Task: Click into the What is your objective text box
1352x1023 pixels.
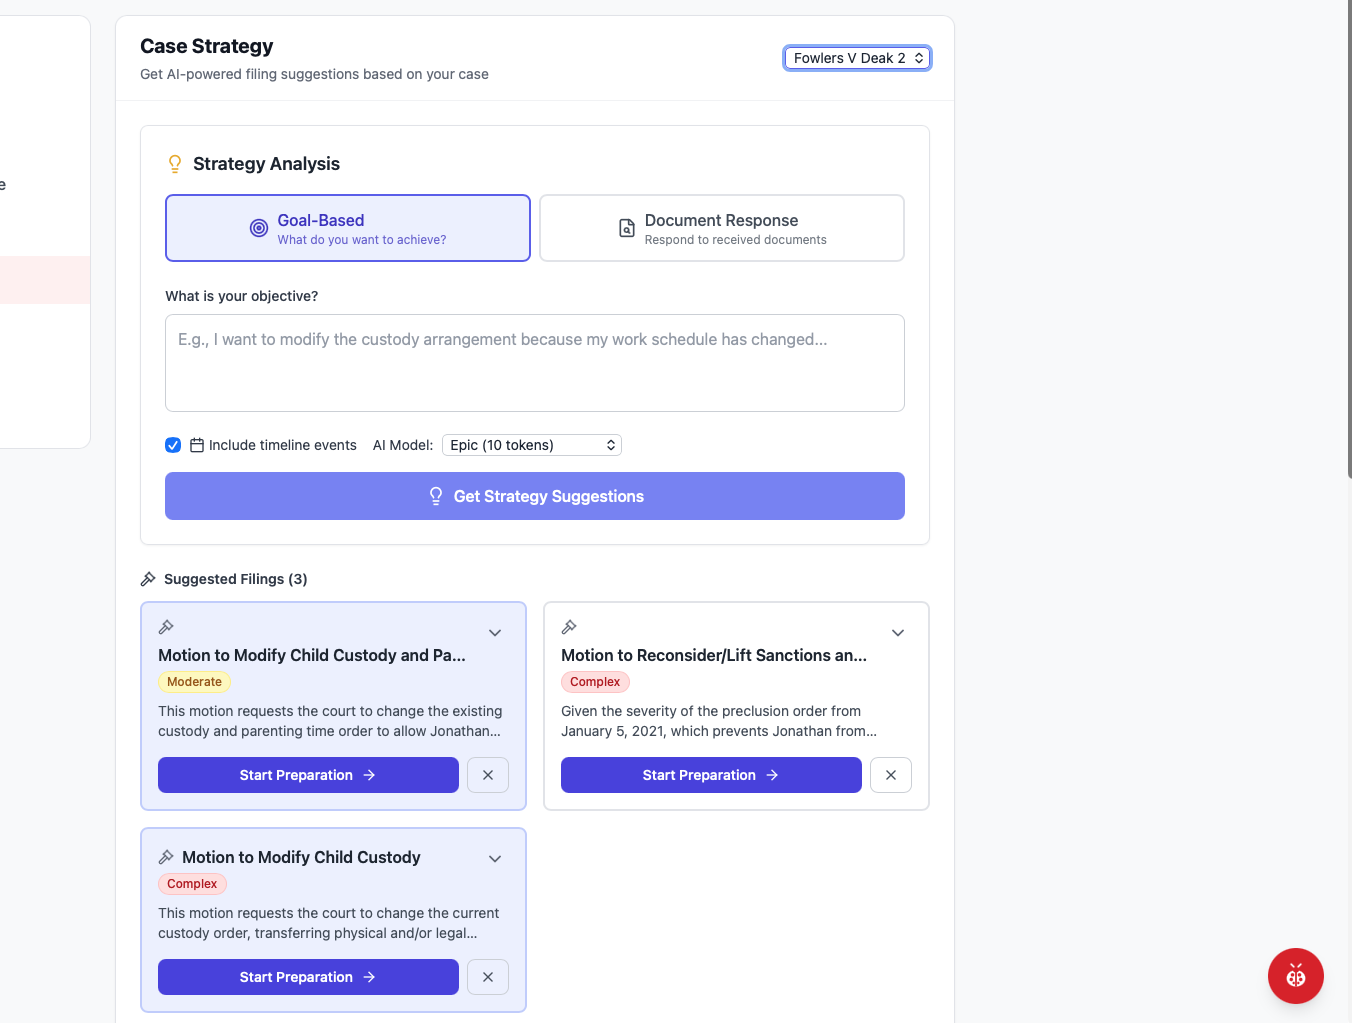Action: tap(535, 363)
